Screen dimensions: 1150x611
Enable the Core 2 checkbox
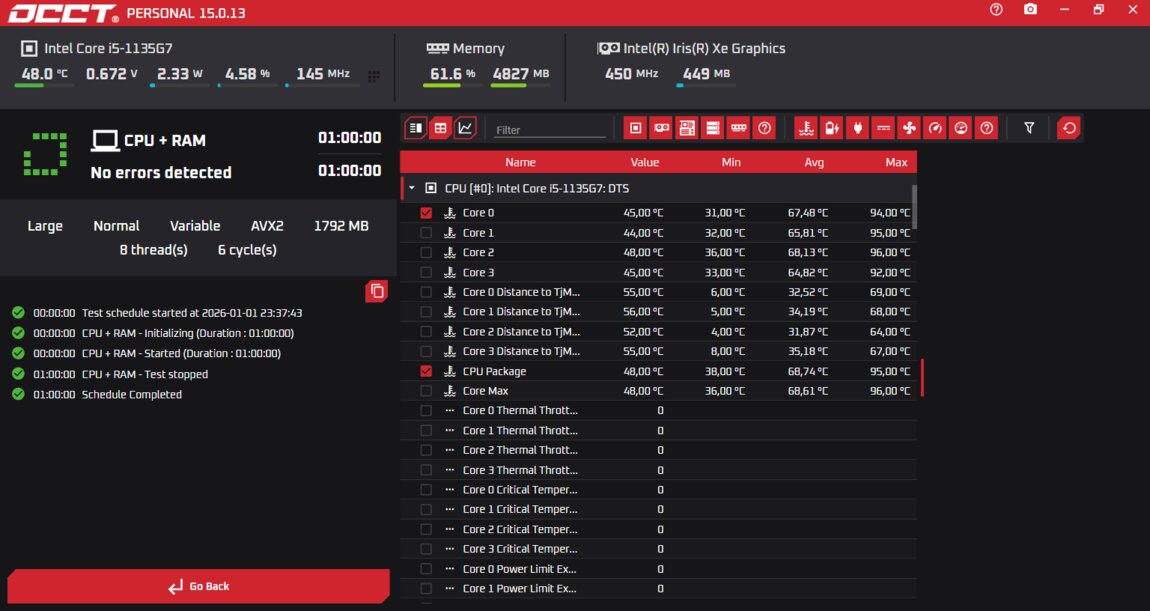coord(426,253)
